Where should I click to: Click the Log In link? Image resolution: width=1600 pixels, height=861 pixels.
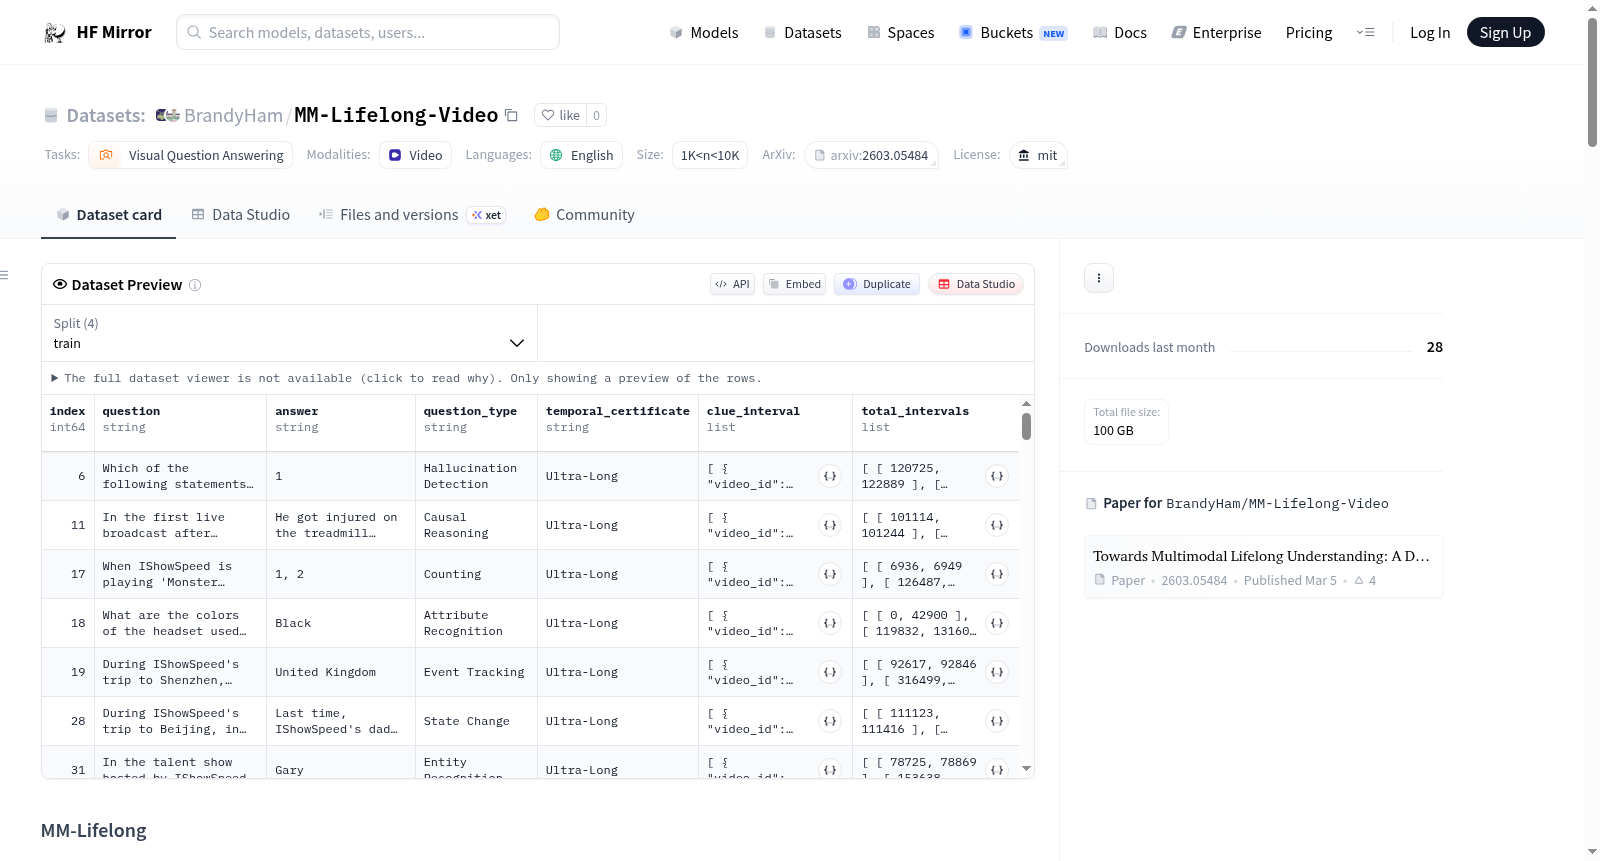tap(1430, 33)
